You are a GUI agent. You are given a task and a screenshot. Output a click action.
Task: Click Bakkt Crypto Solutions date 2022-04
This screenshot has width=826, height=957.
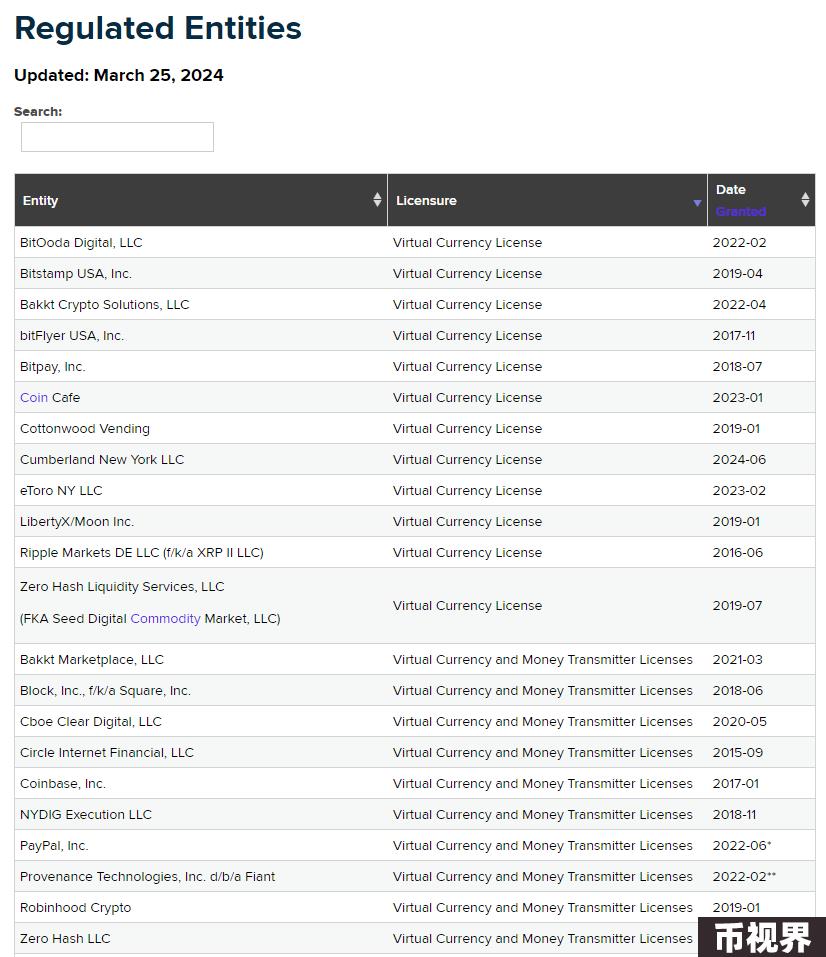tap(739, 305)
